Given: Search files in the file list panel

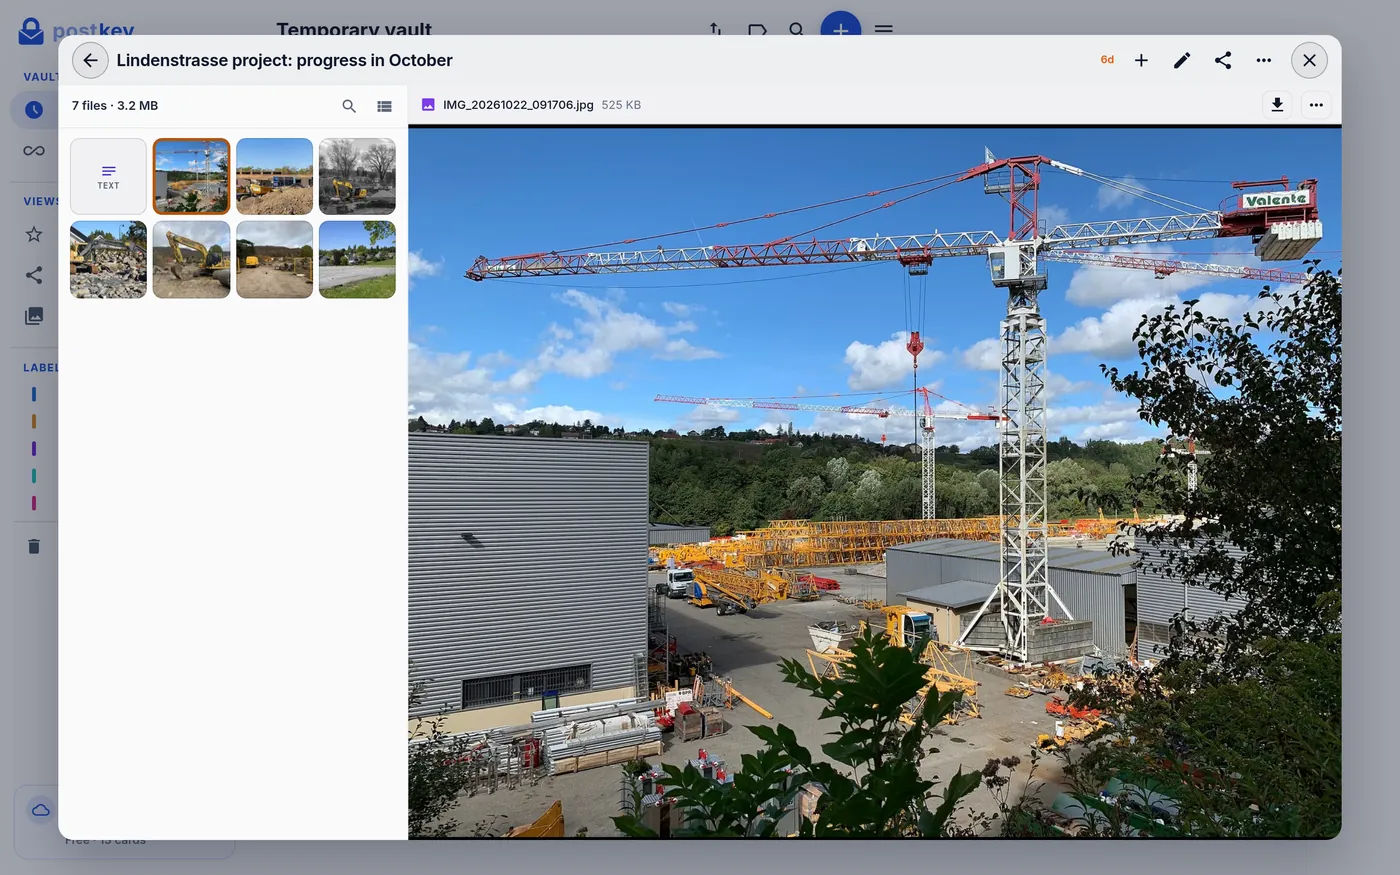Looking at the screenshot, I should point(349,106).
